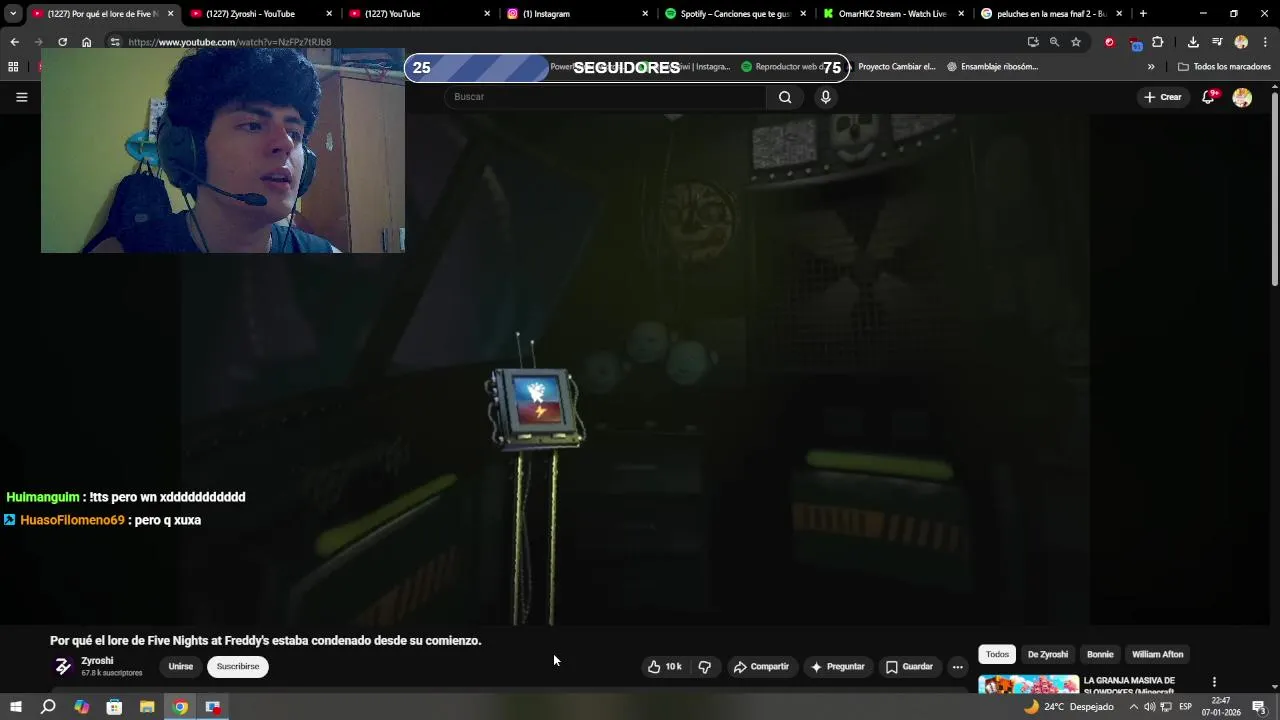The height and width of the screenshot is (720, 1280).
Task: Reload the current page
Action: pos(62,42)
